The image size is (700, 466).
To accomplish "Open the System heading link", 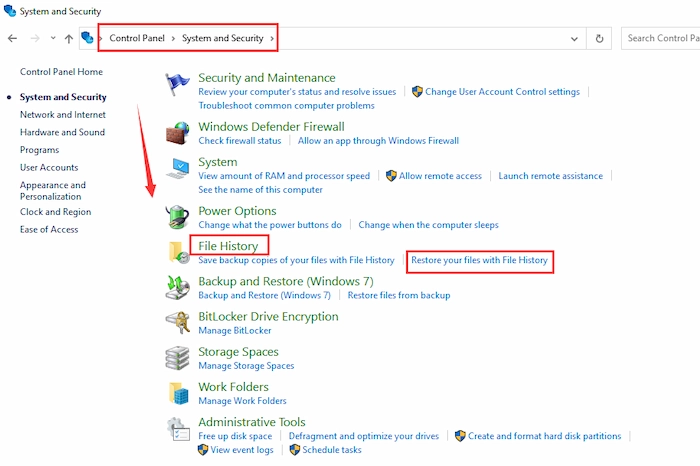I will click(x=218, y=162).
